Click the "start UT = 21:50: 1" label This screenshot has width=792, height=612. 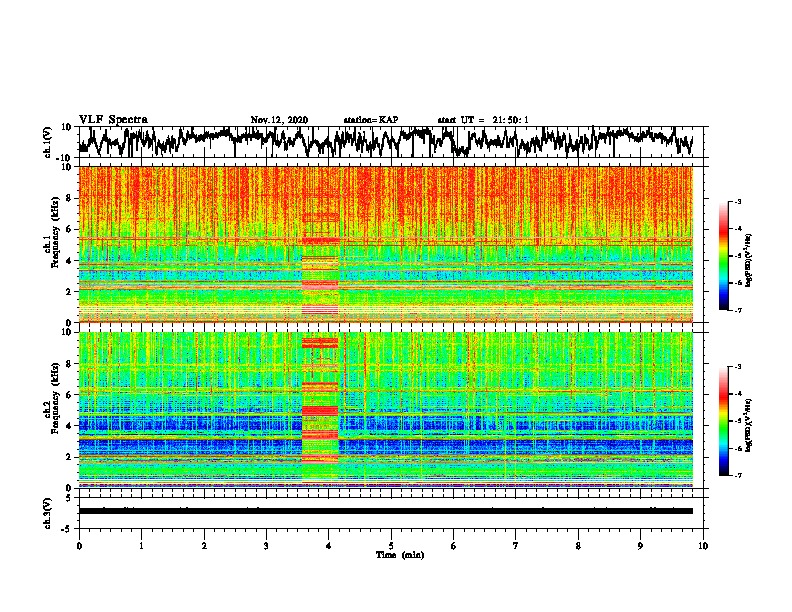pos(483,120)
